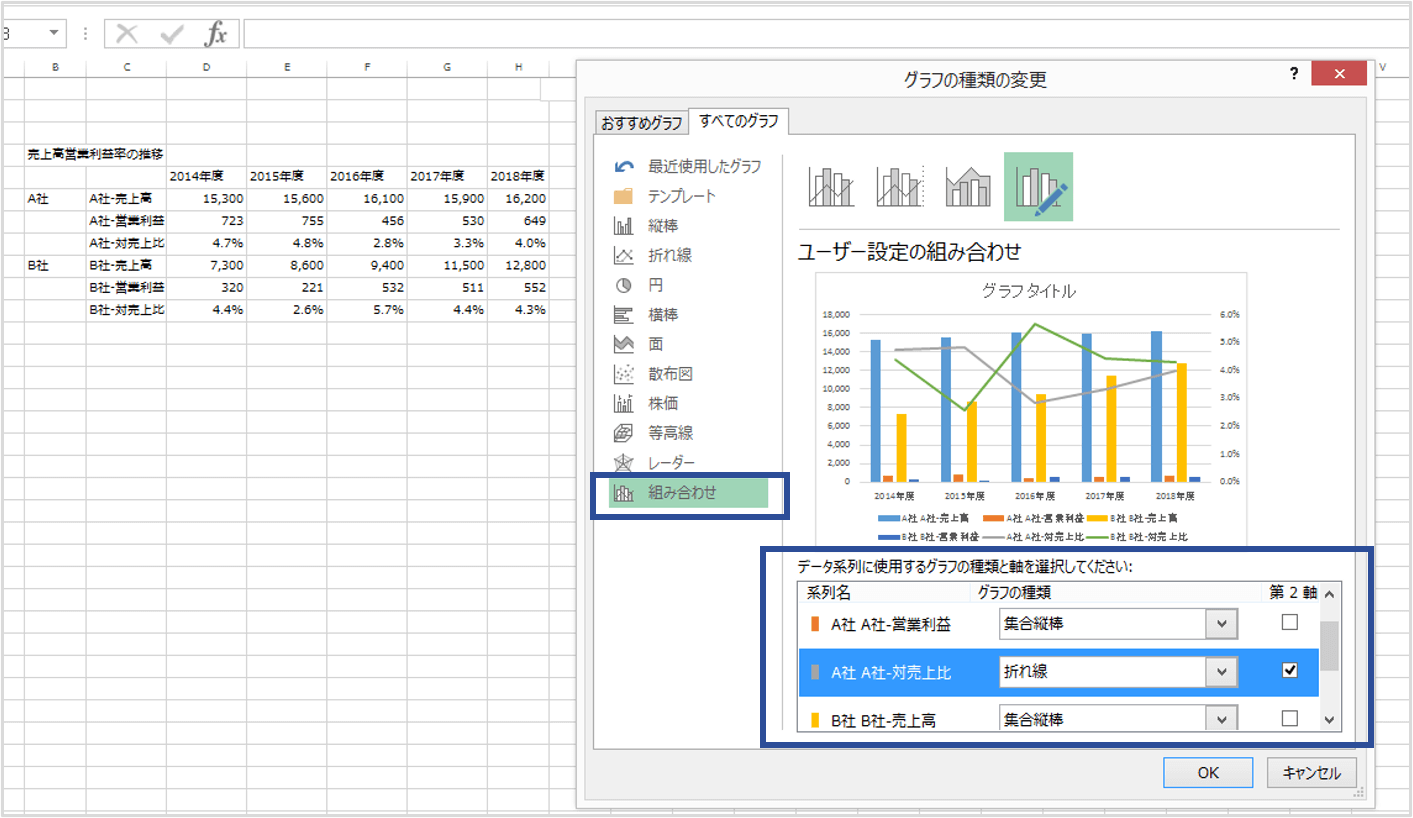This screenshot has width=1413, height=818.
Task: Select clustered column-line on secondary axis icon
Action: (x=899, y=186)
